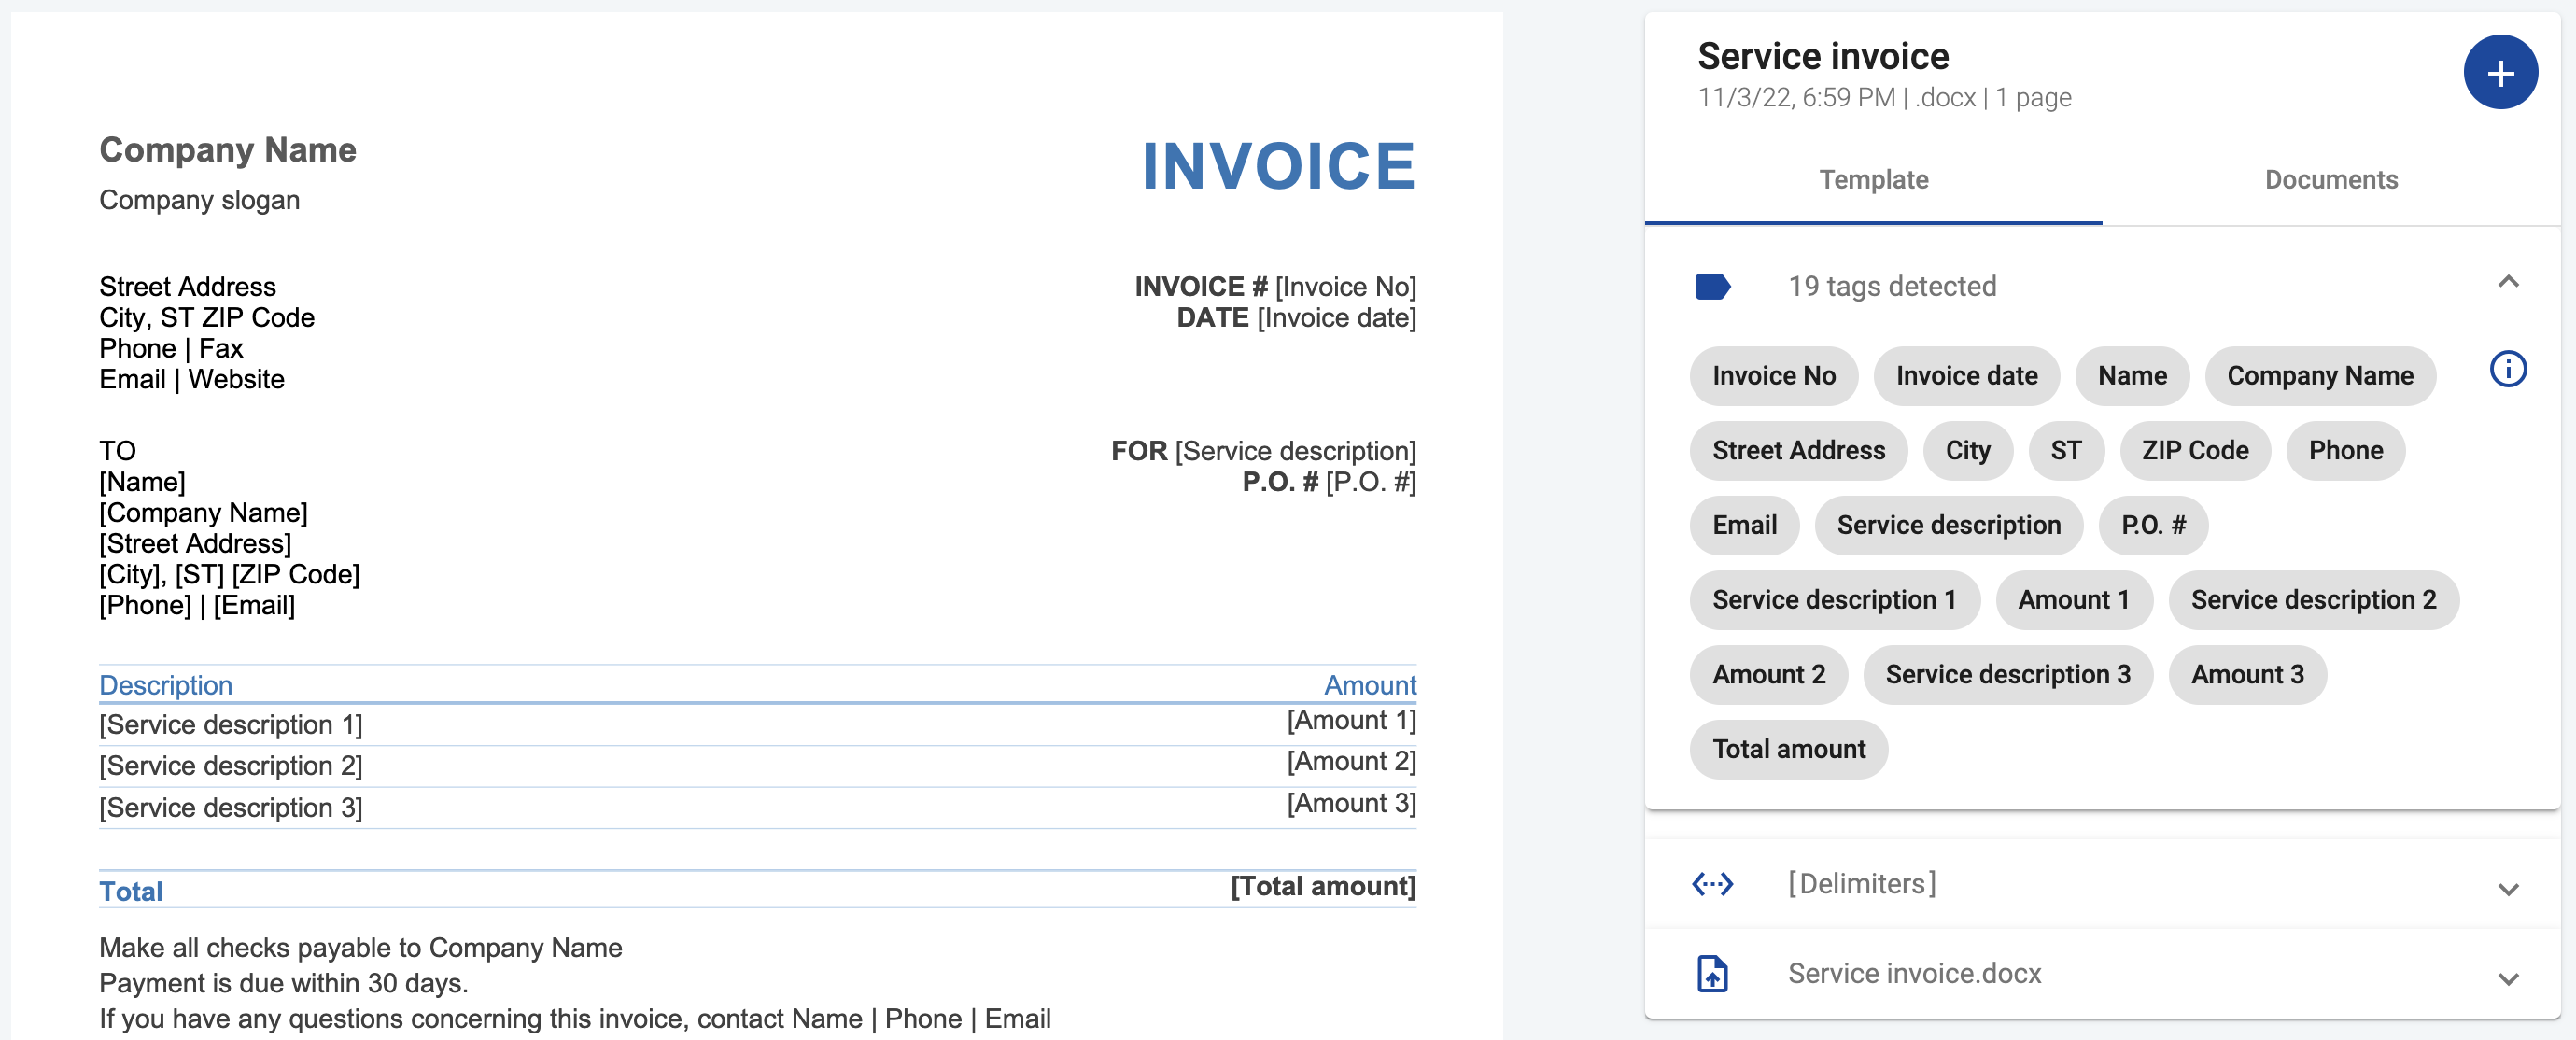Click the [Amount 1] table cell
This screenshot has height=1040, width=2576.
click(1351, 721)
